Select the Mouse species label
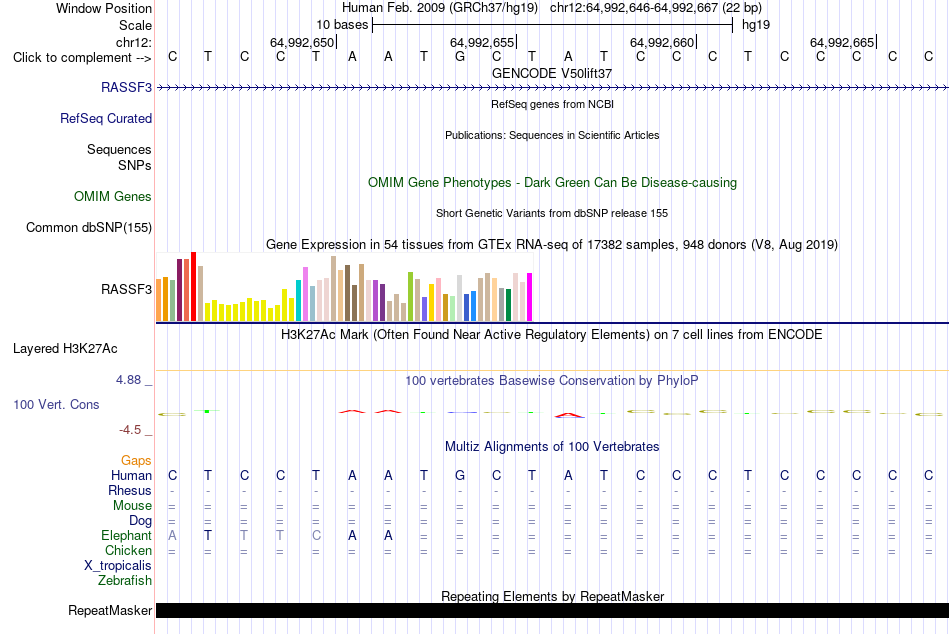The width and height of the screenshot is (950, 634). [132, 506]
